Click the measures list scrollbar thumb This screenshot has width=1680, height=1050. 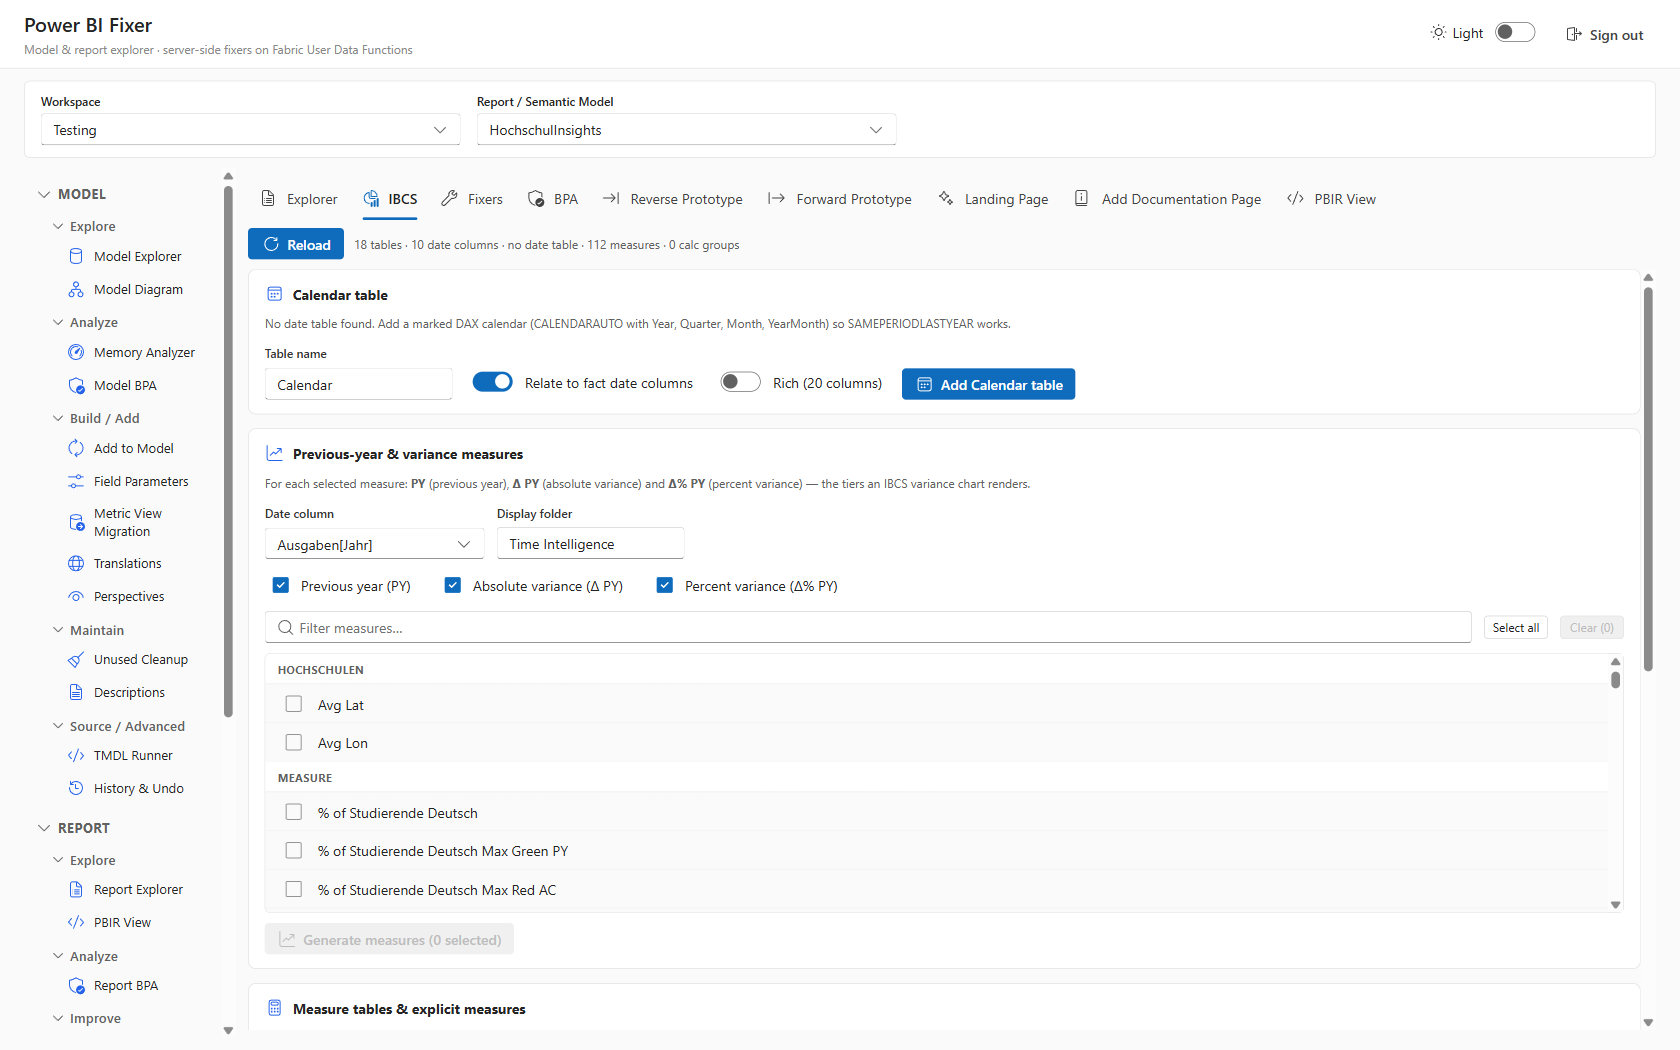click(x=1615, y=680)
